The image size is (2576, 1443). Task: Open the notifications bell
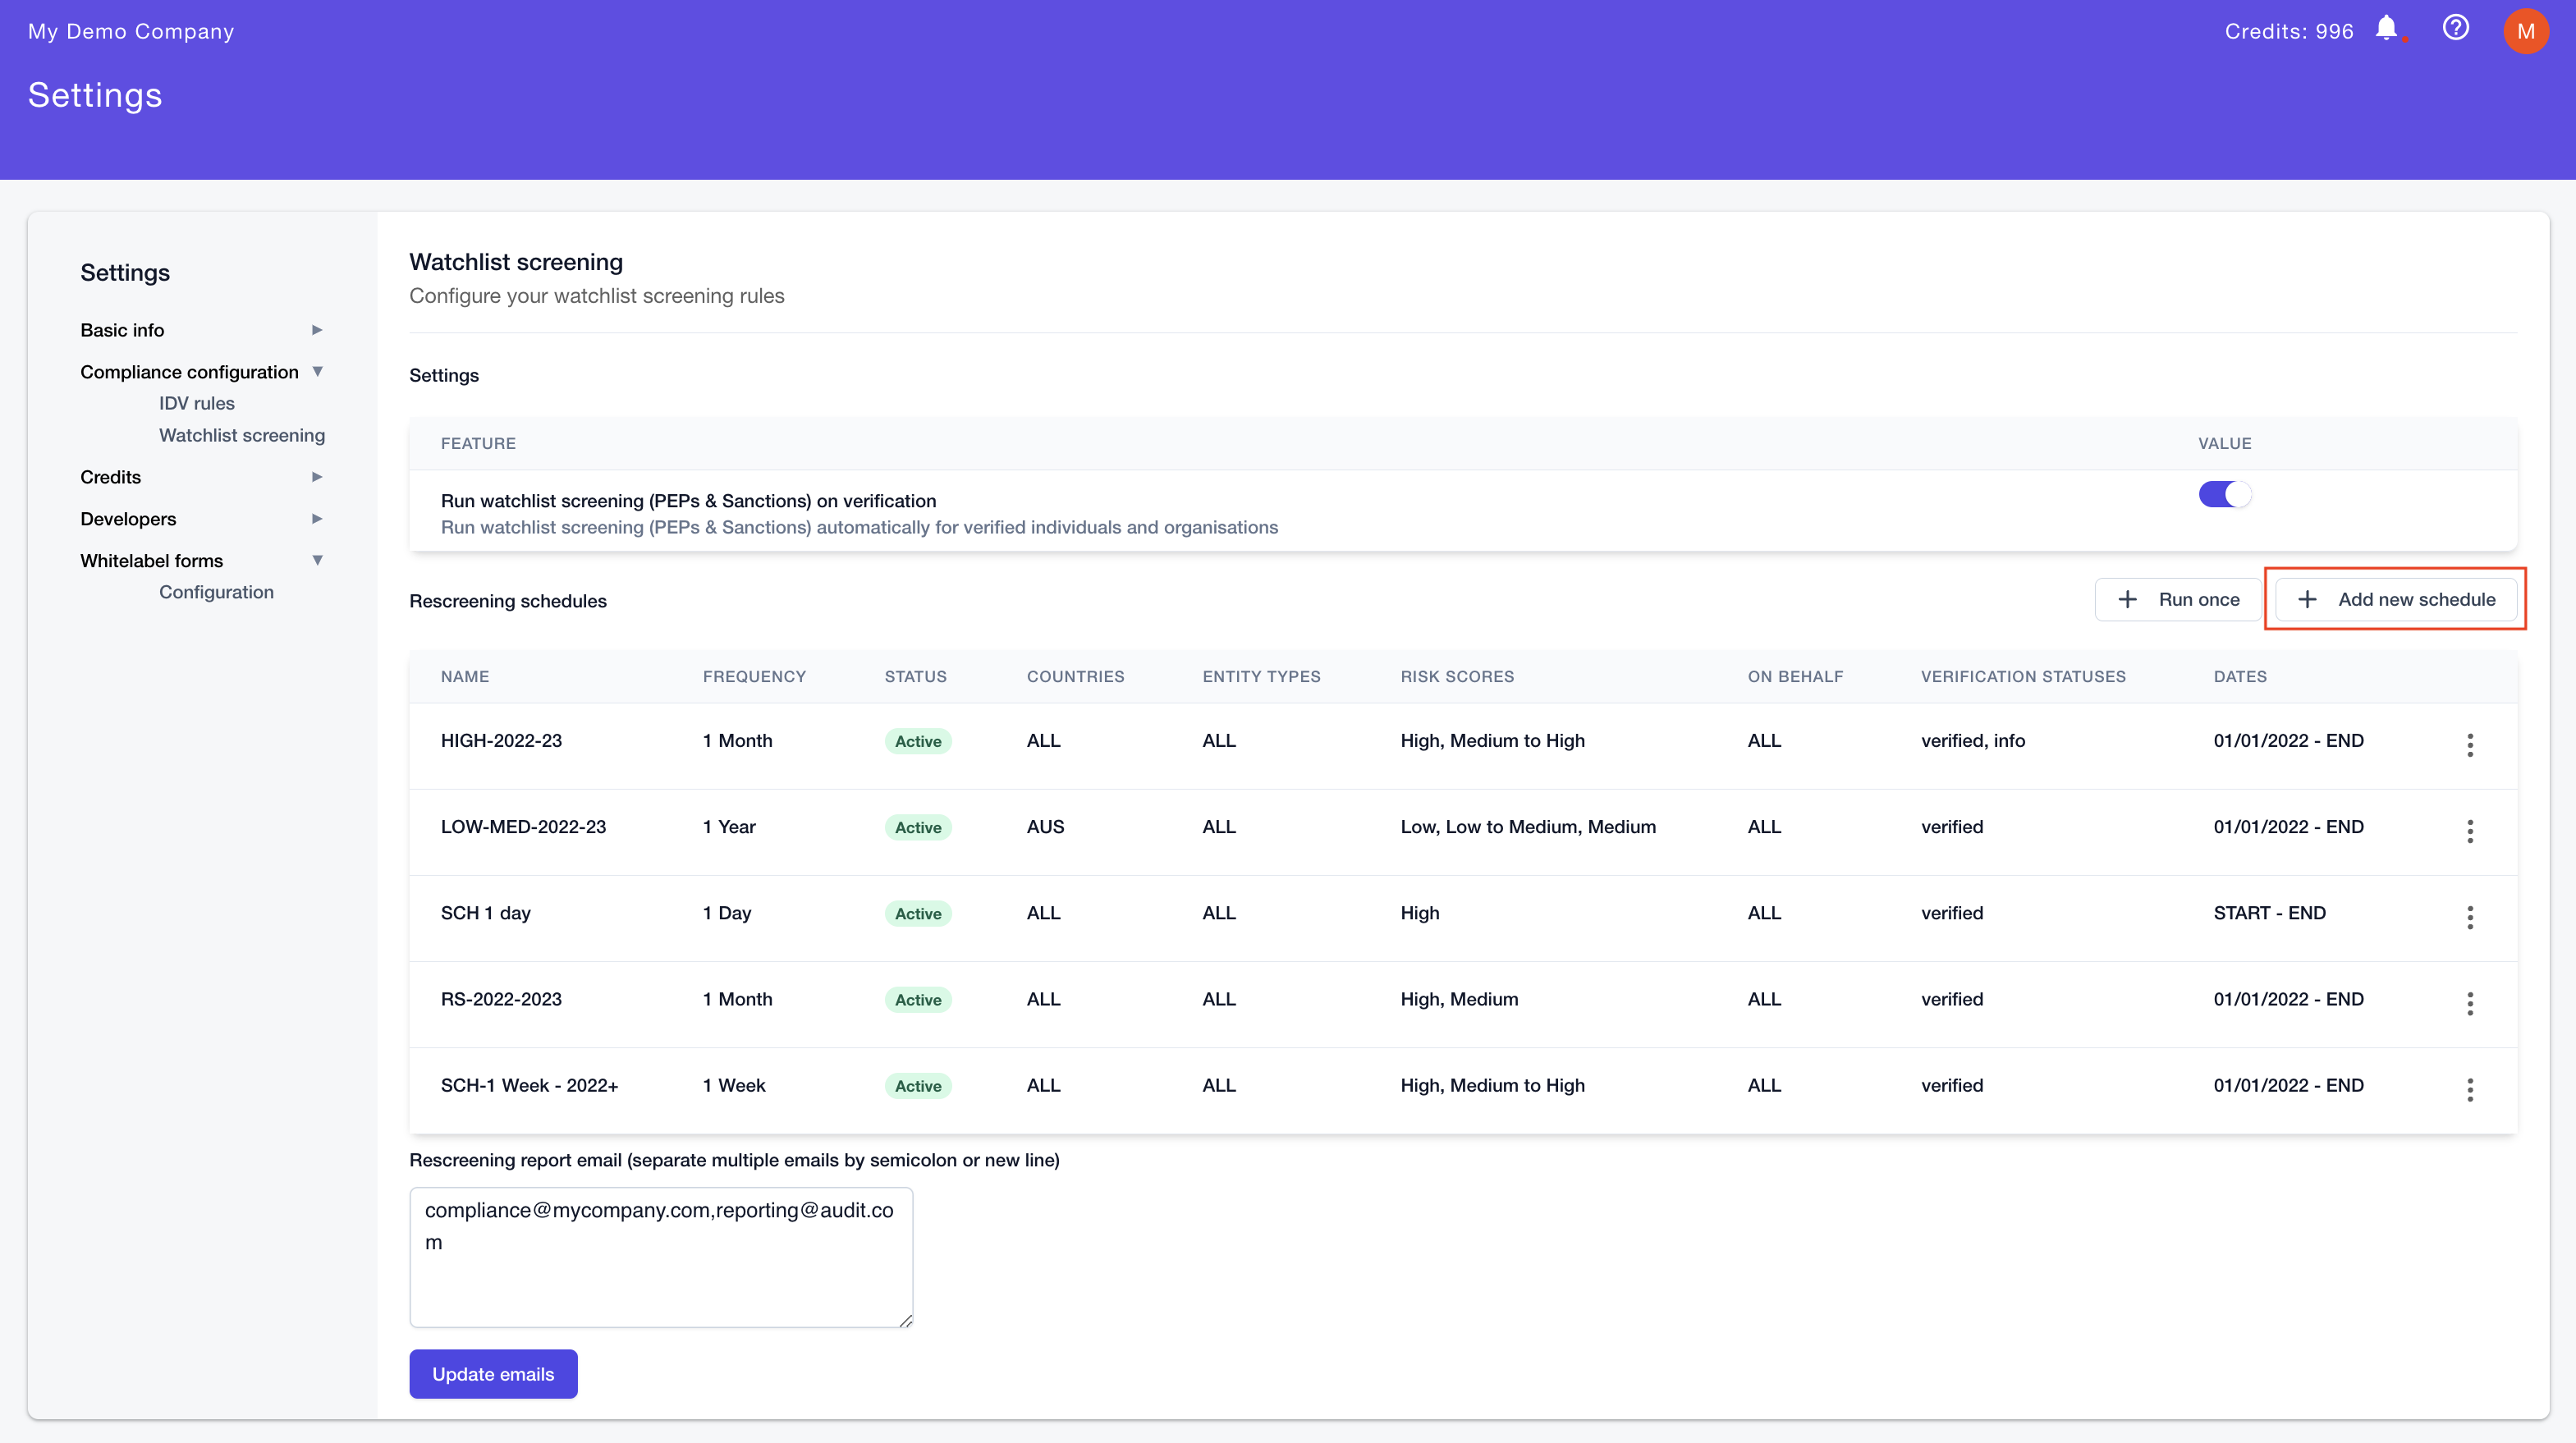click(x=2386, y=29)
